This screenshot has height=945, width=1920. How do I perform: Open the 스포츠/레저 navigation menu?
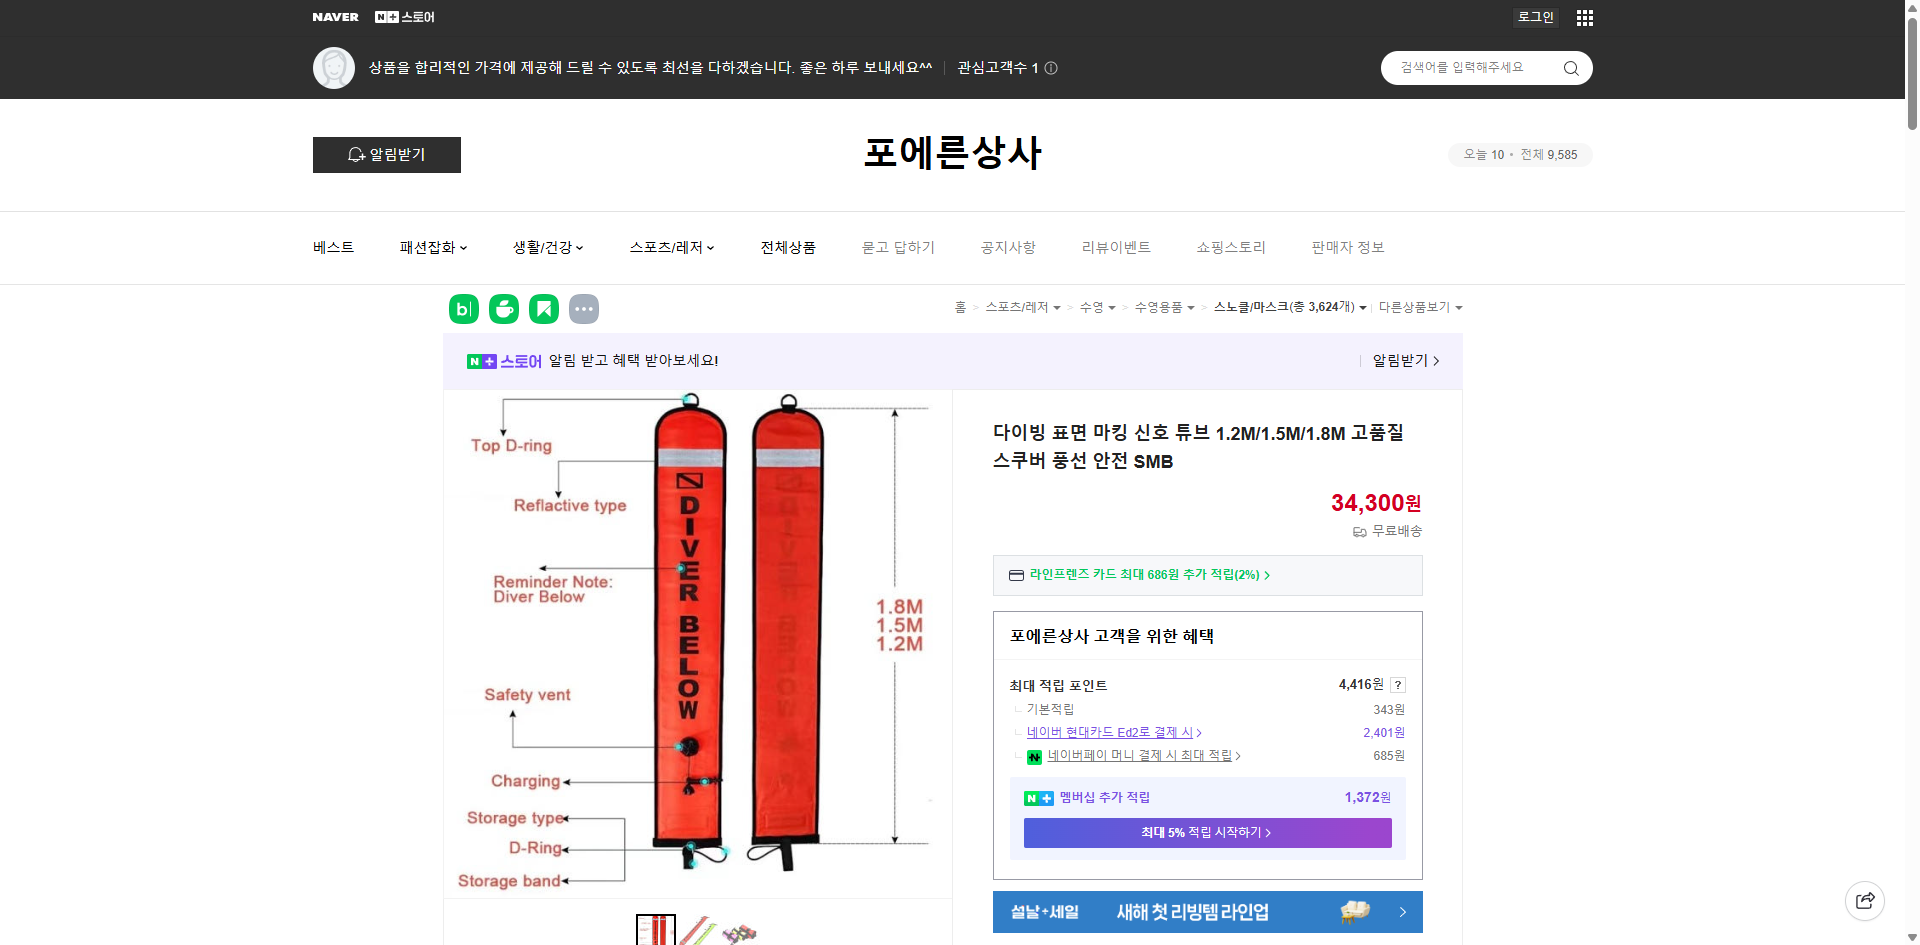click(671, 247)
